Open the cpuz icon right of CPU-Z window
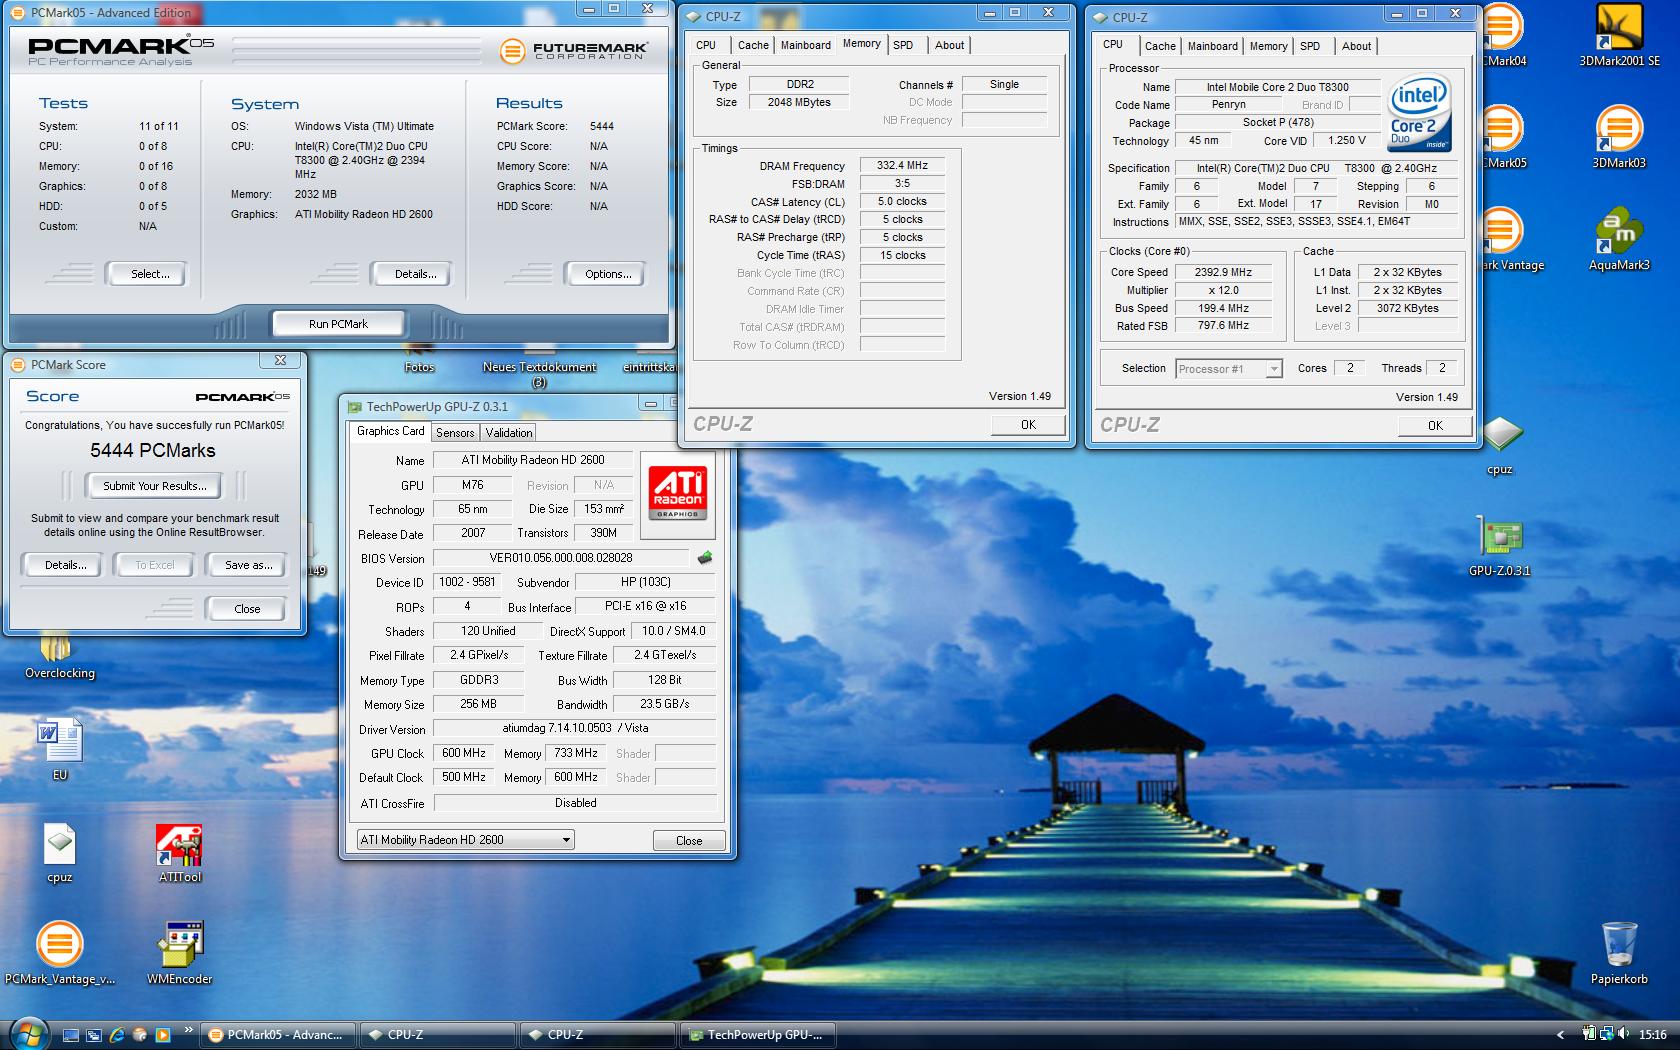The height and width of the screenshot is (1050, 1680). (x=1500, y=444)
